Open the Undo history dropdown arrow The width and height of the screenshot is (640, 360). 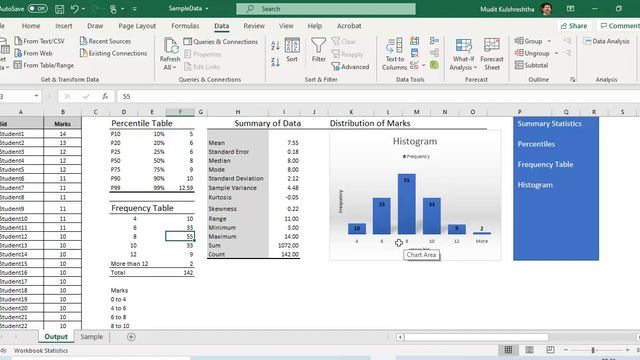coord(84,9)
